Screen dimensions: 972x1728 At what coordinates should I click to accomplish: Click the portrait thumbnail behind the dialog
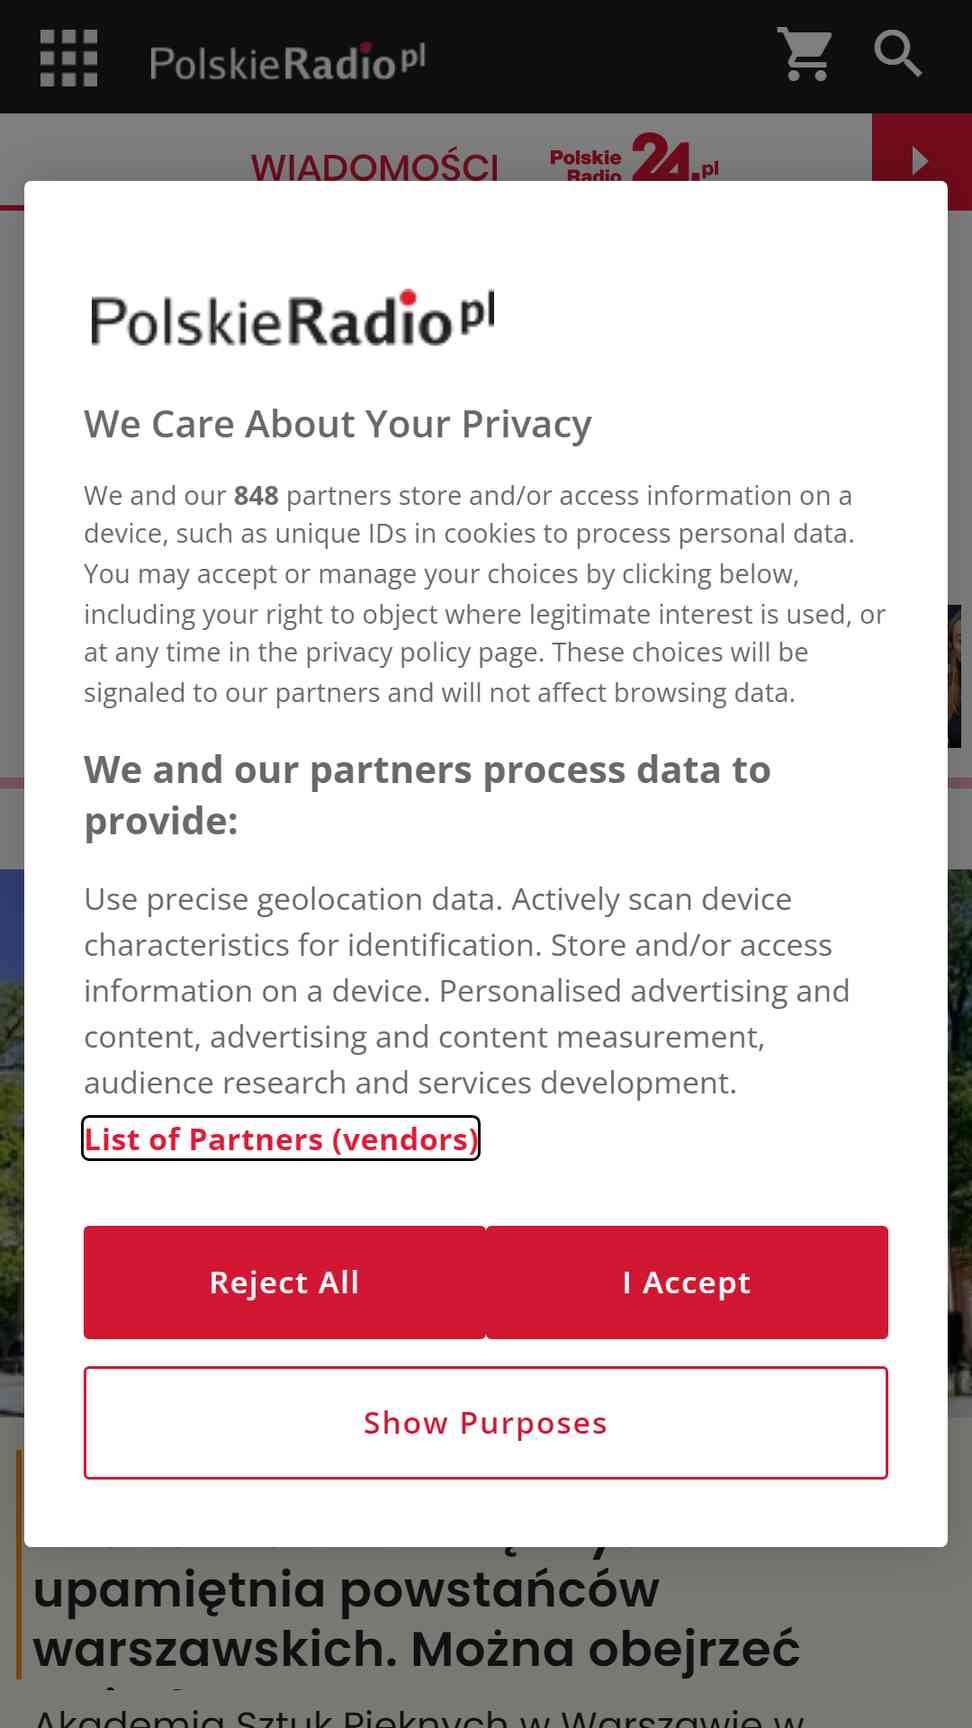[x=958, y=676]
